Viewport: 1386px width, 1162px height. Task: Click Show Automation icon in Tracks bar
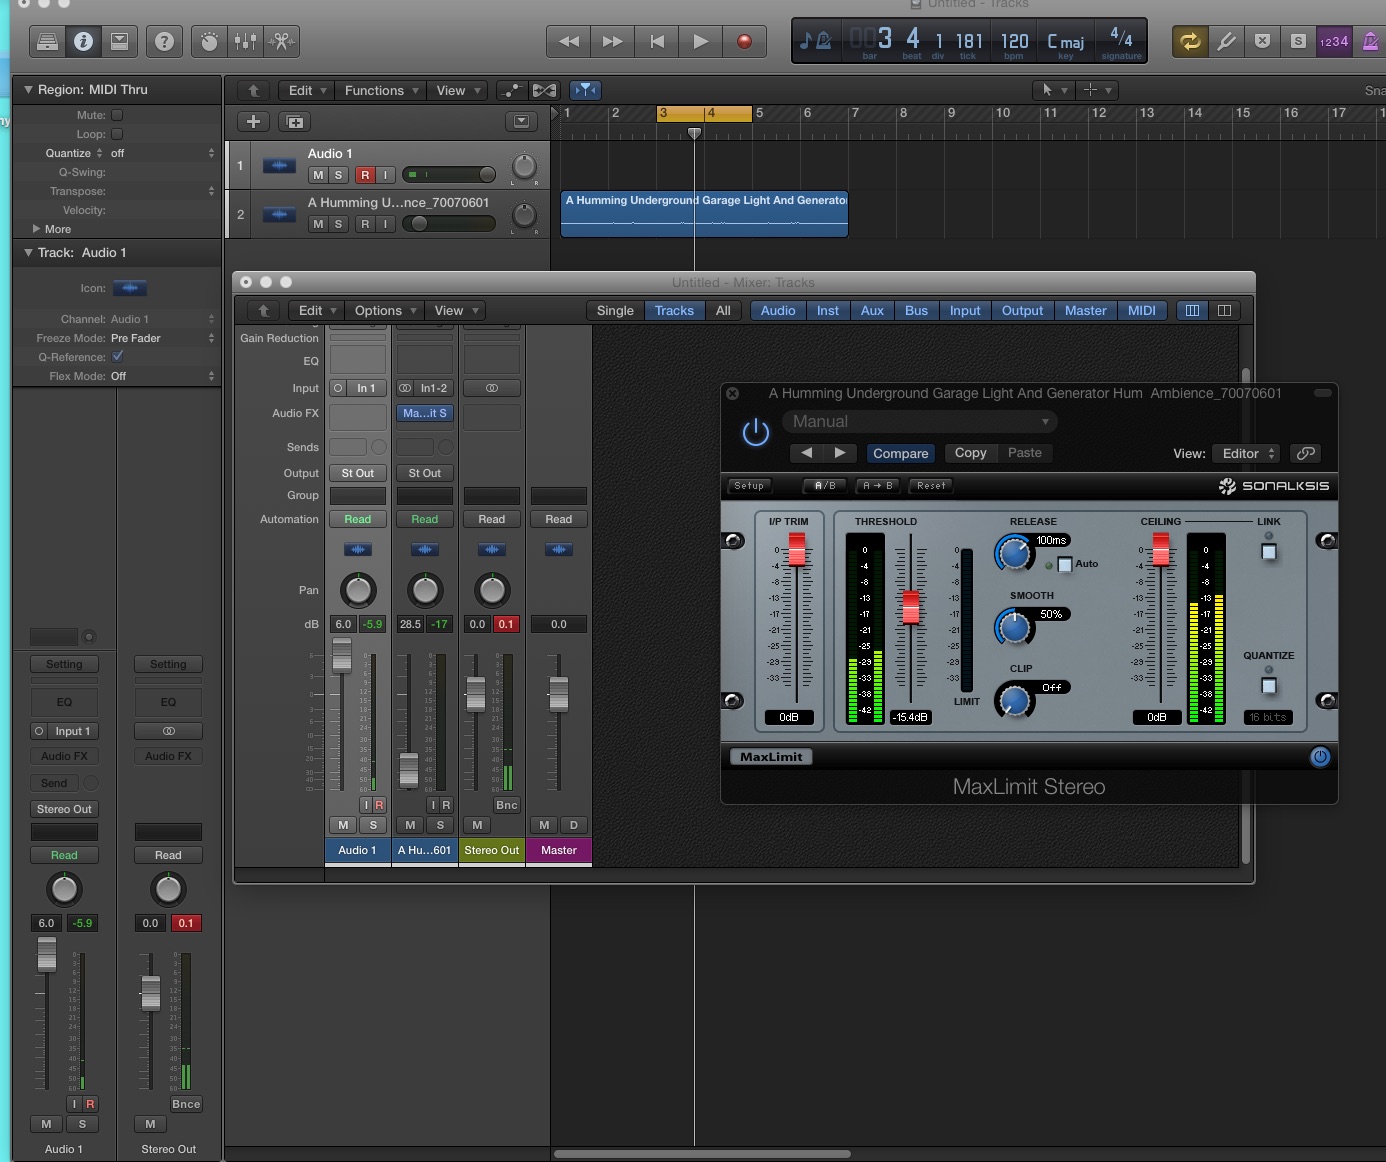point(511,90)
